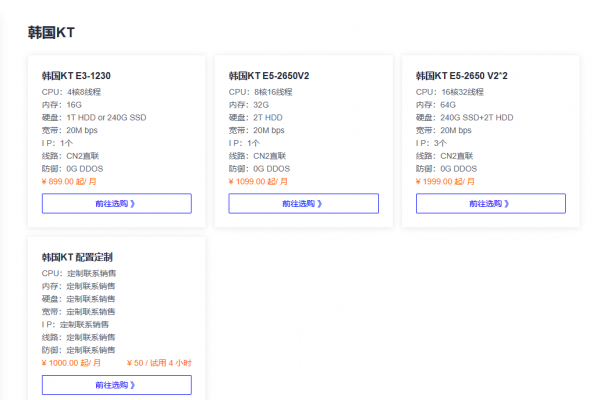Select 硬盘: 240G SSD+2T HDD line
This screenshot has width=600, height=400.
(465, 118)
